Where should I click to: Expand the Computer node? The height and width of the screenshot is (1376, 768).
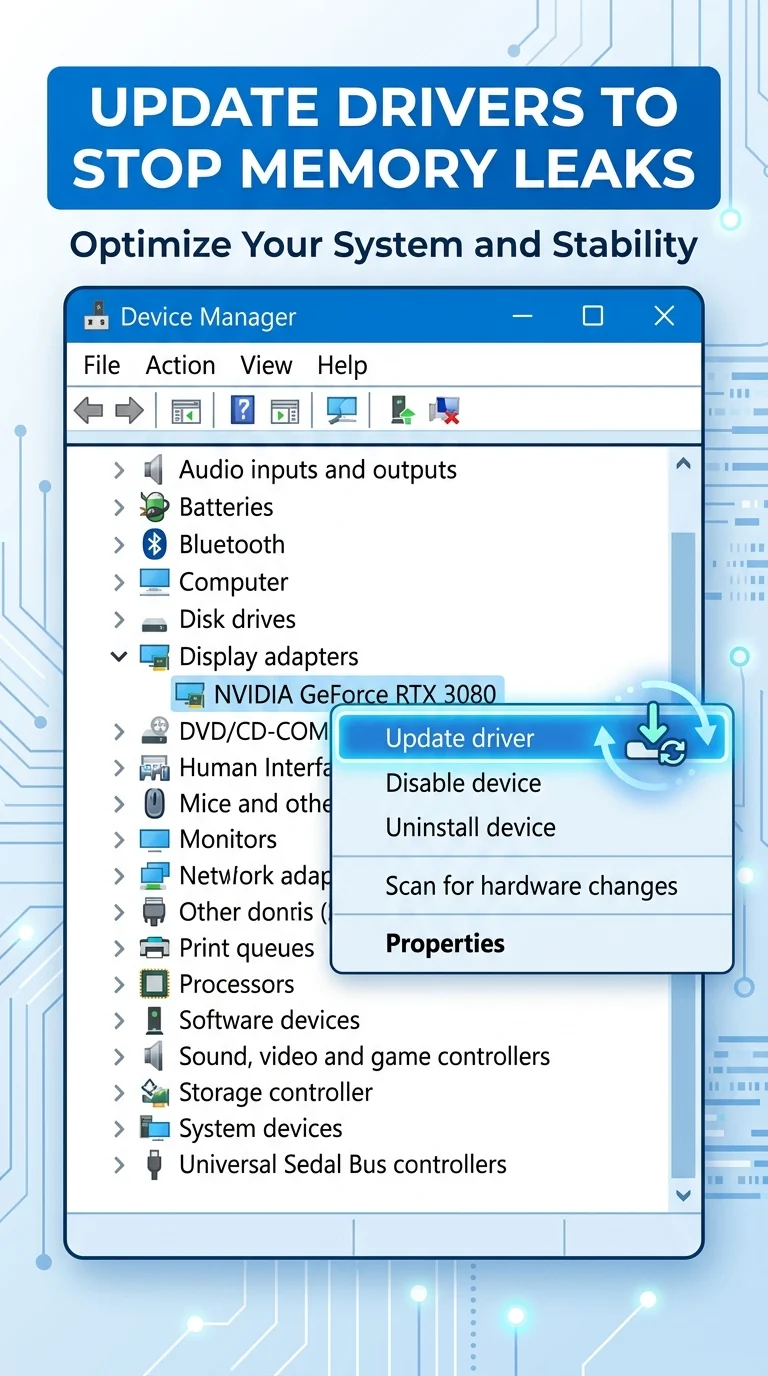(x=119, y=582)
